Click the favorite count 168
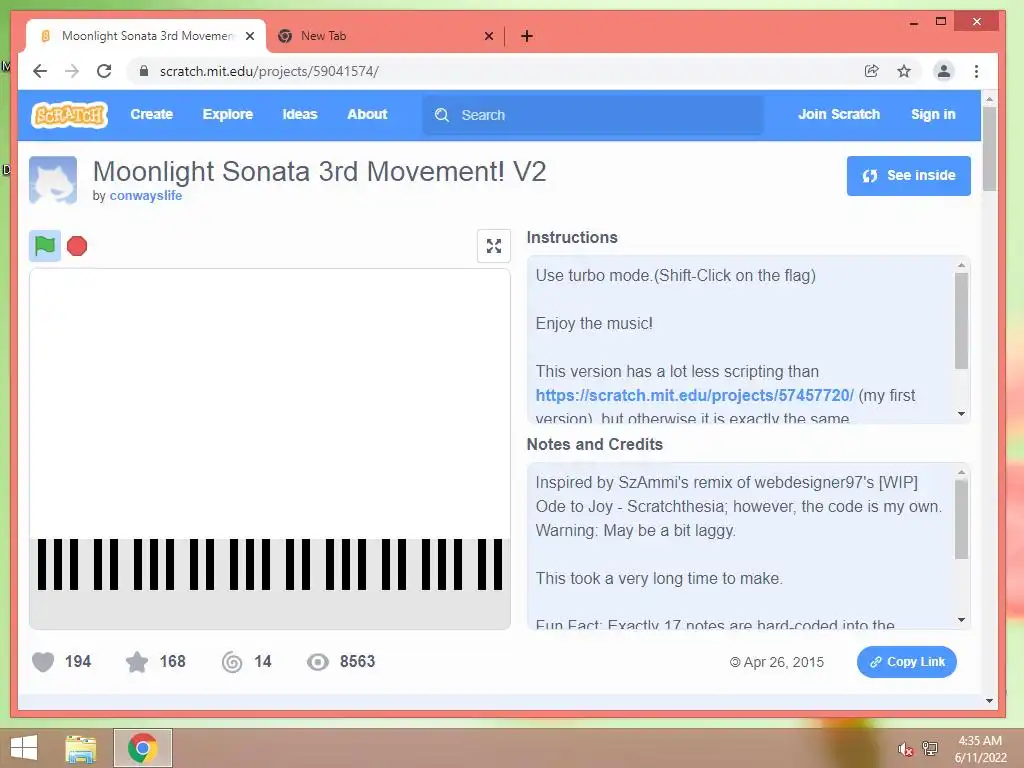Screen dimensions: 1024x768 pos(172,662)
